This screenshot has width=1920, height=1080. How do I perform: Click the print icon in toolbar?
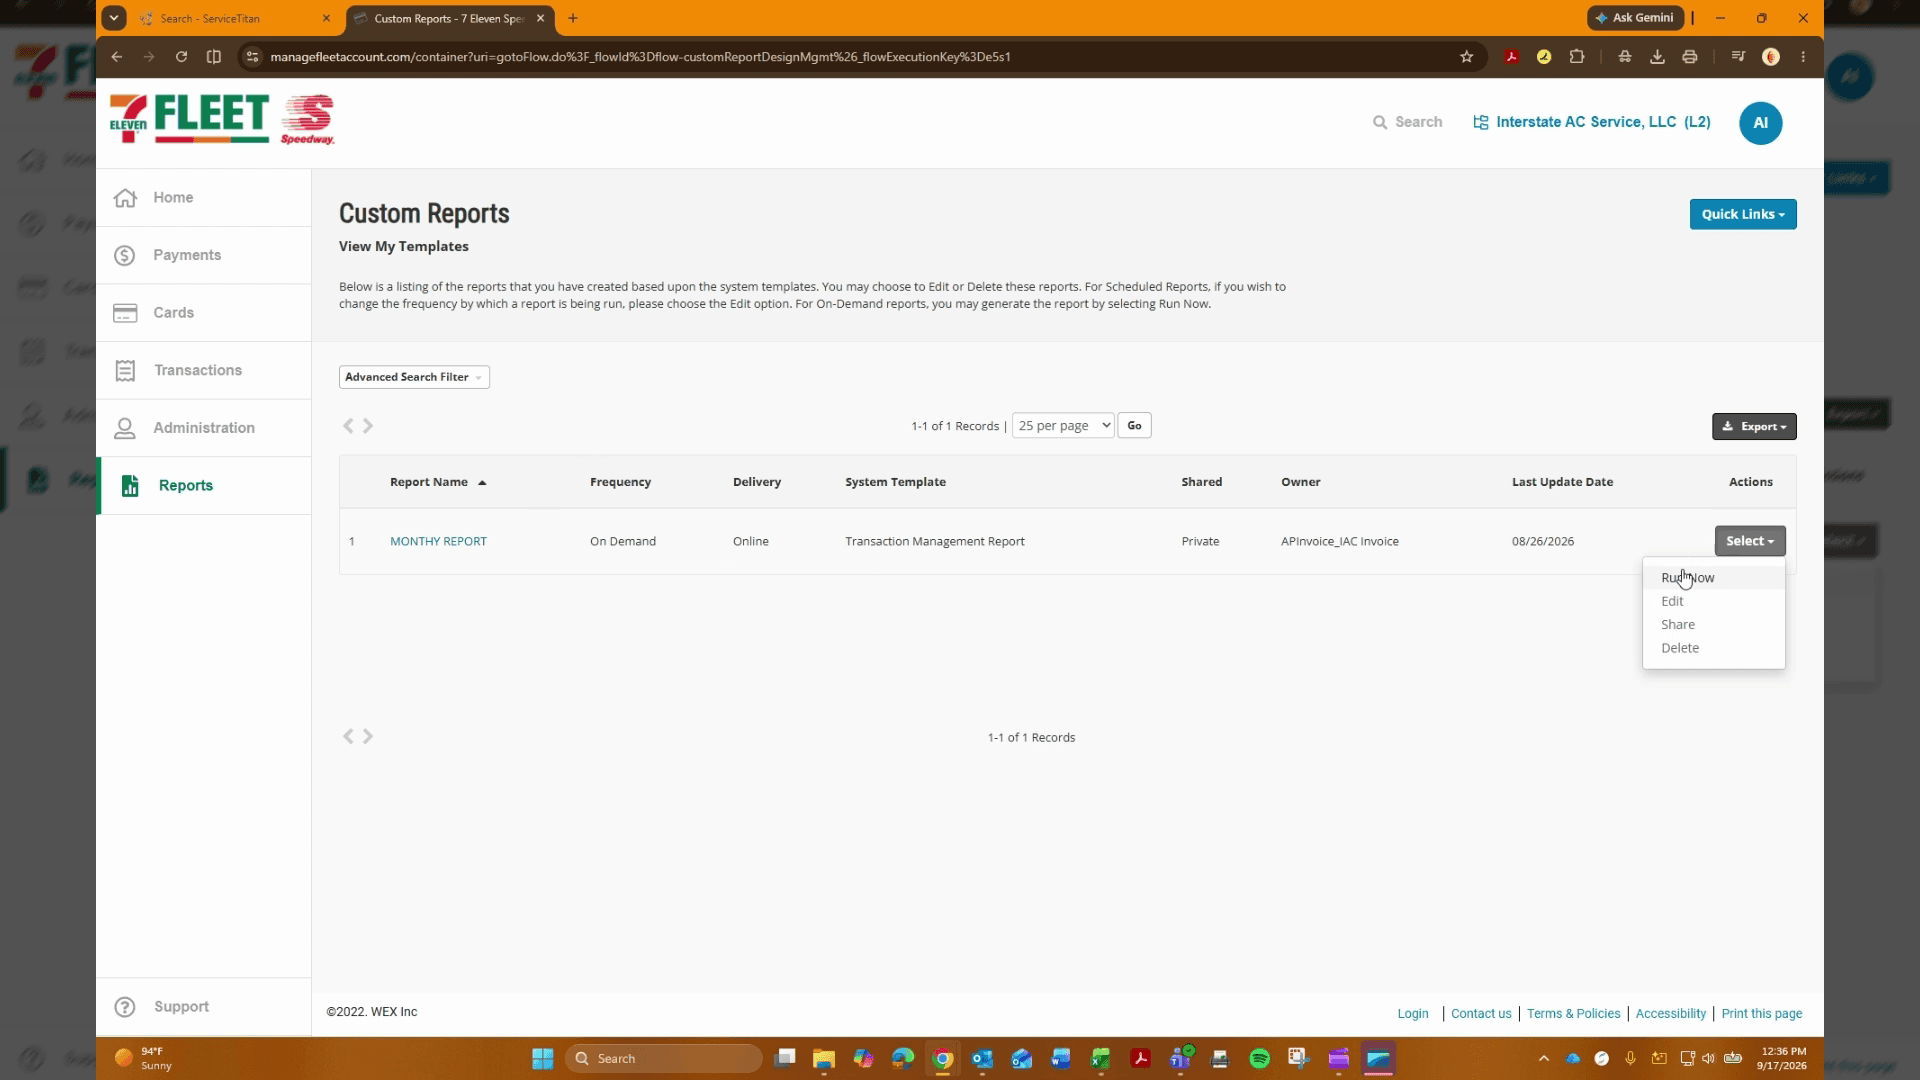point(1690,57)
